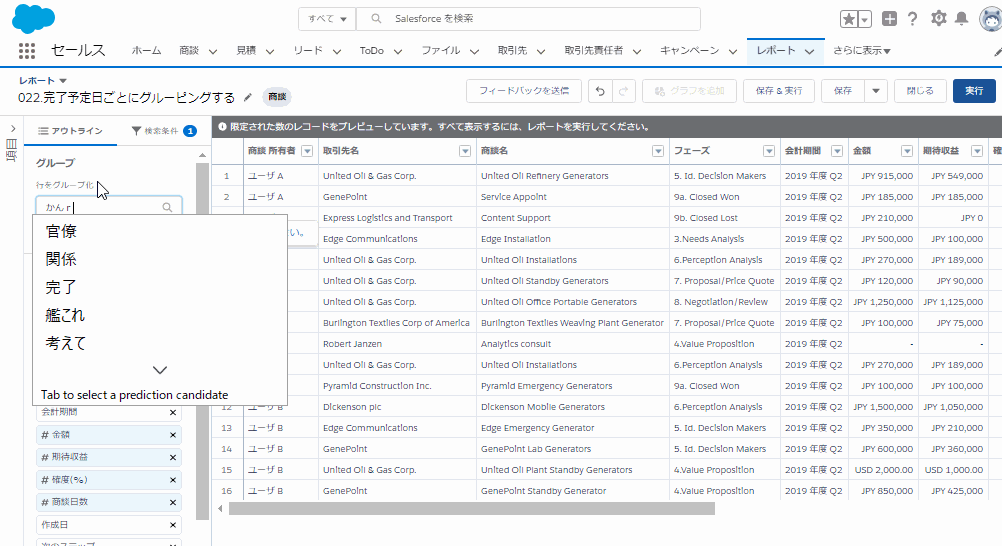The height and width of the screenshot is (546, 1002).
Task: Click the 保存 button
Action: (843, 91)
